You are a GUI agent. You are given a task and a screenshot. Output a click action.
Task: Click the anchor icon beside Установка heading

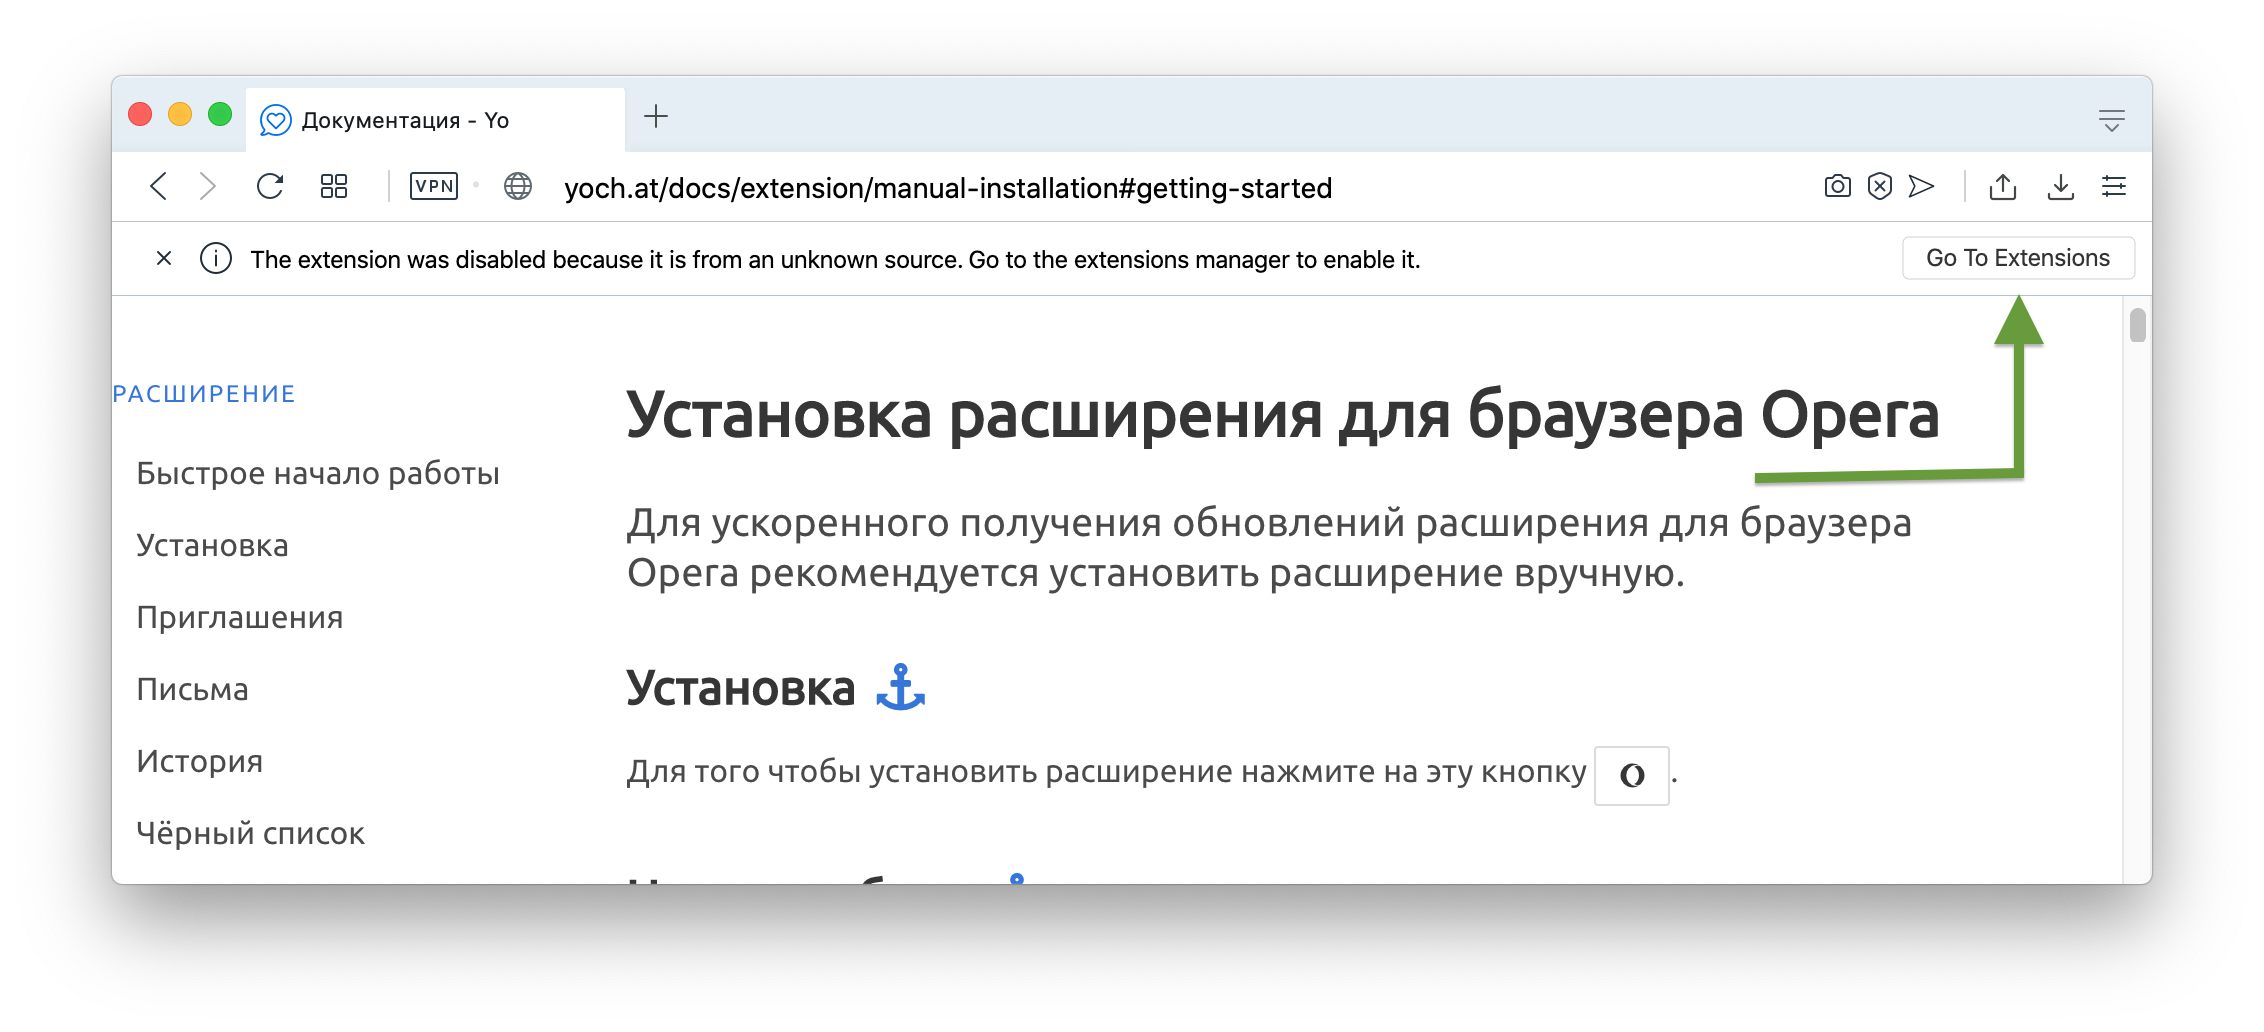[900, 688]
